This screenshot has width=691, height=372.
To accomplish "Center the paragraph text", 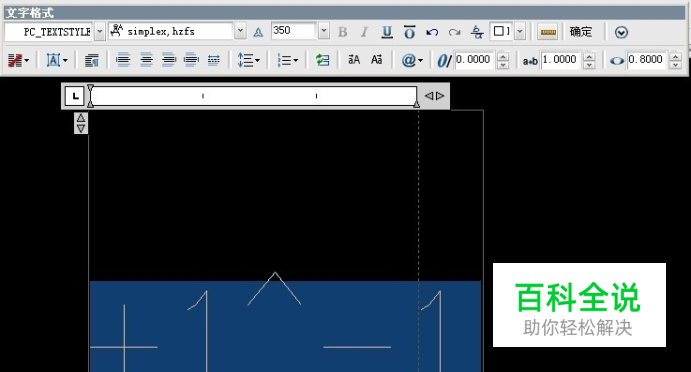I will 146,60.
